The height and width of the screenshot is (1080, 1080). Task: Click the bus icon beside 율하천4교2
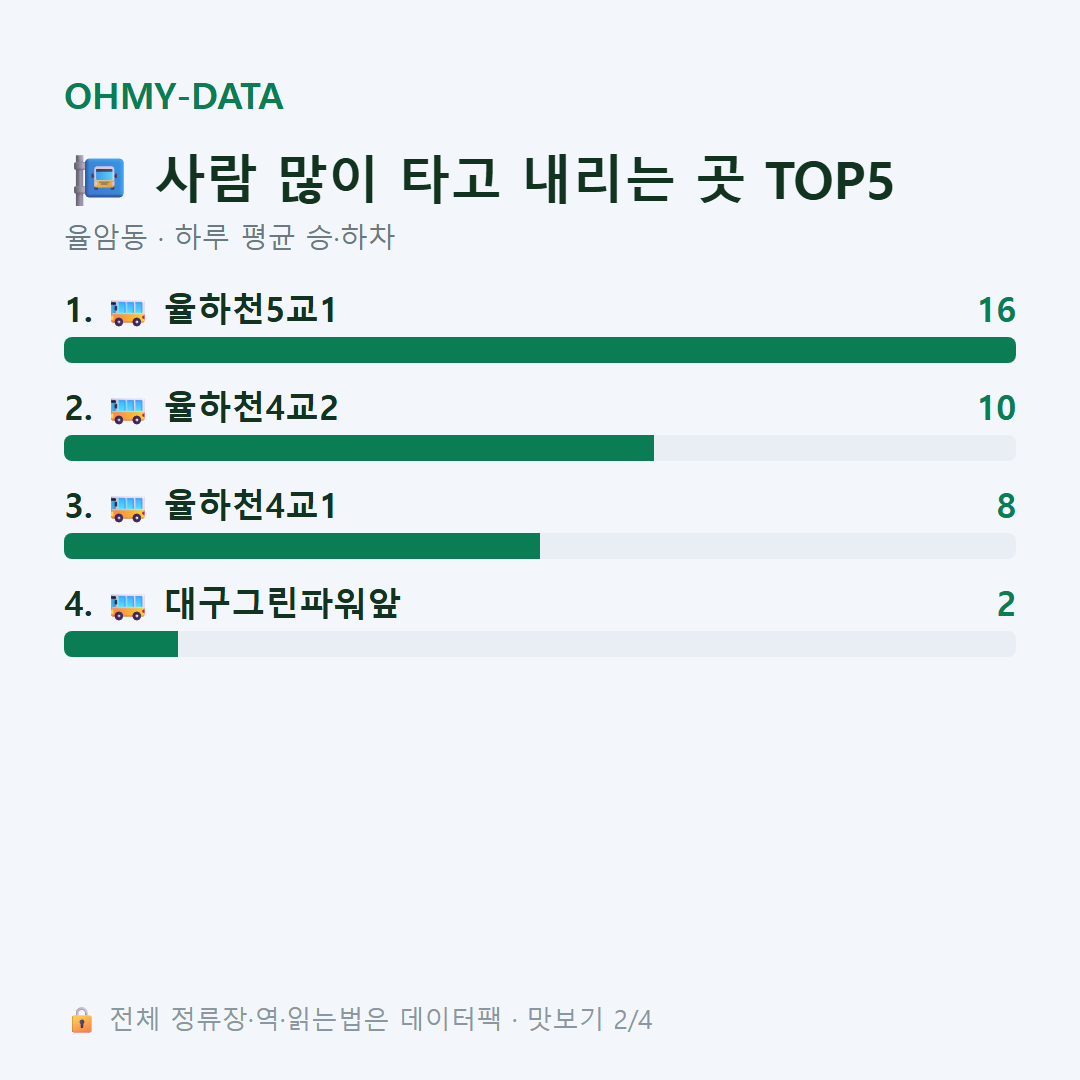coord(127,409)
